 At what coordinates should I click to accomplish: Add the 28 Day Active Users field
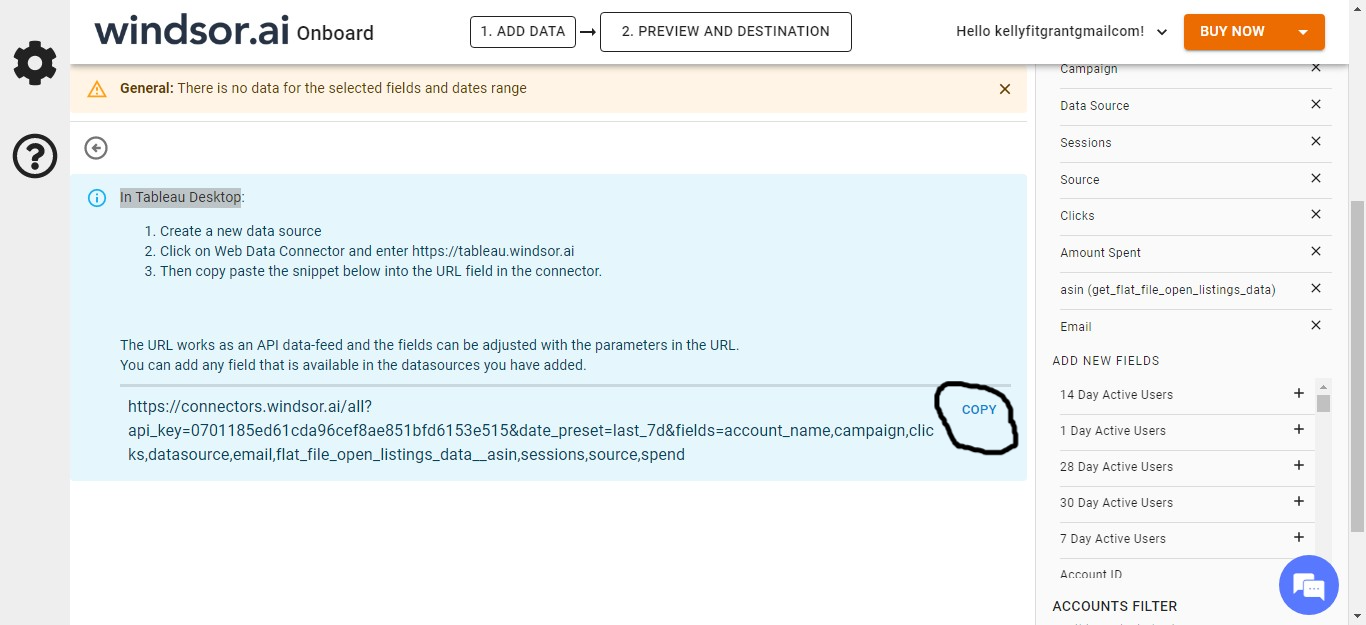click(x=1299, y=465)
